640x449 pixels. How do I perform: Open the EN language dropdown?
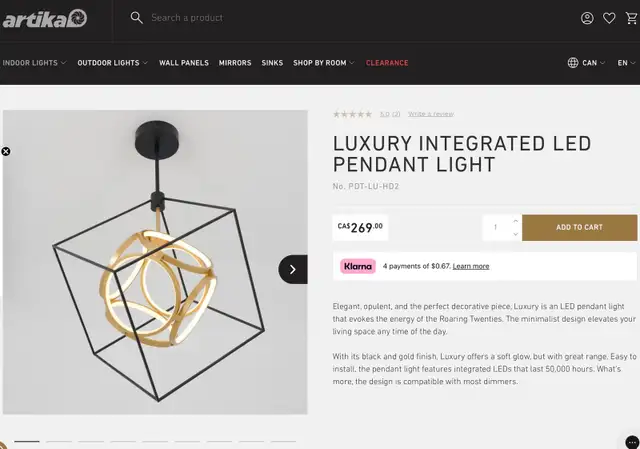tap(626, 63)
